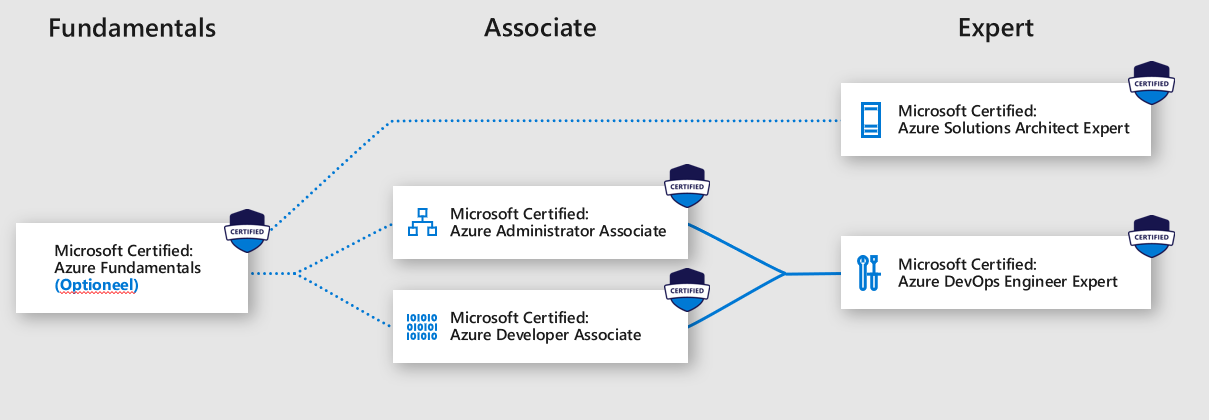Click the Azure Solutions Architect Expert server icon
The height and width of the screenshot is (420, 1209).
(x=870, y=120)
